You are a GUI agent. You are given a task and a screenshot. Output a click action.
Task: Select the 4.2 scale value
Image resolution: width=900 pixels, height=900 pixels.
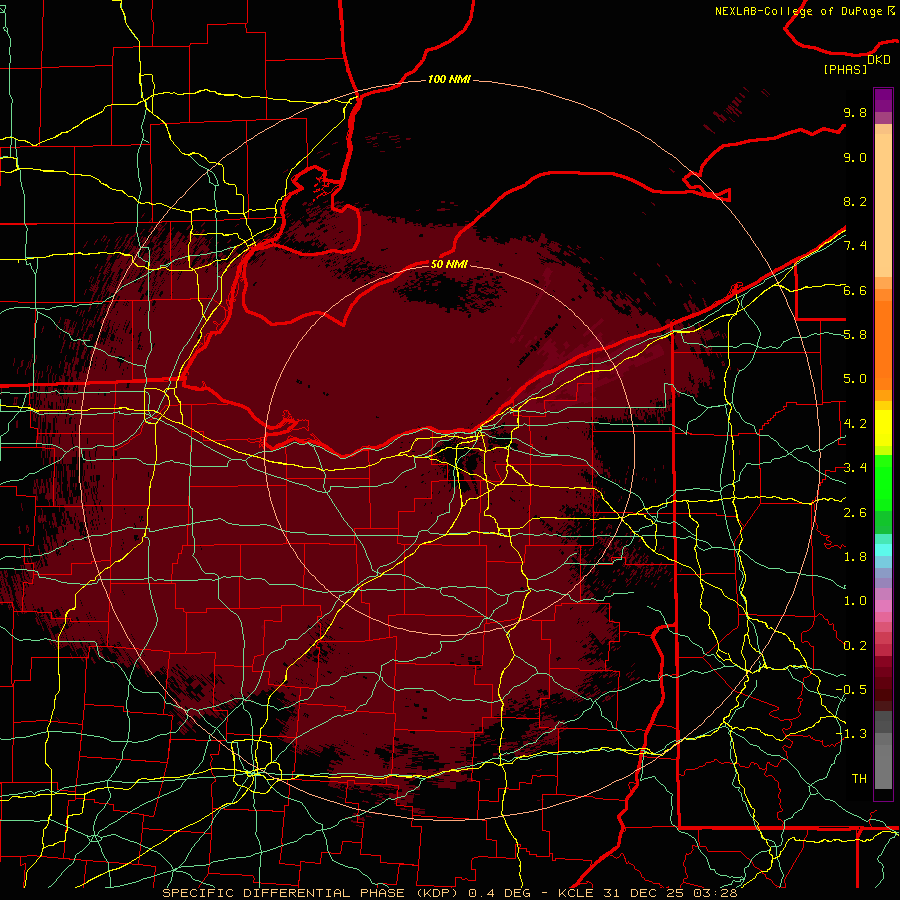click(855, 424)
